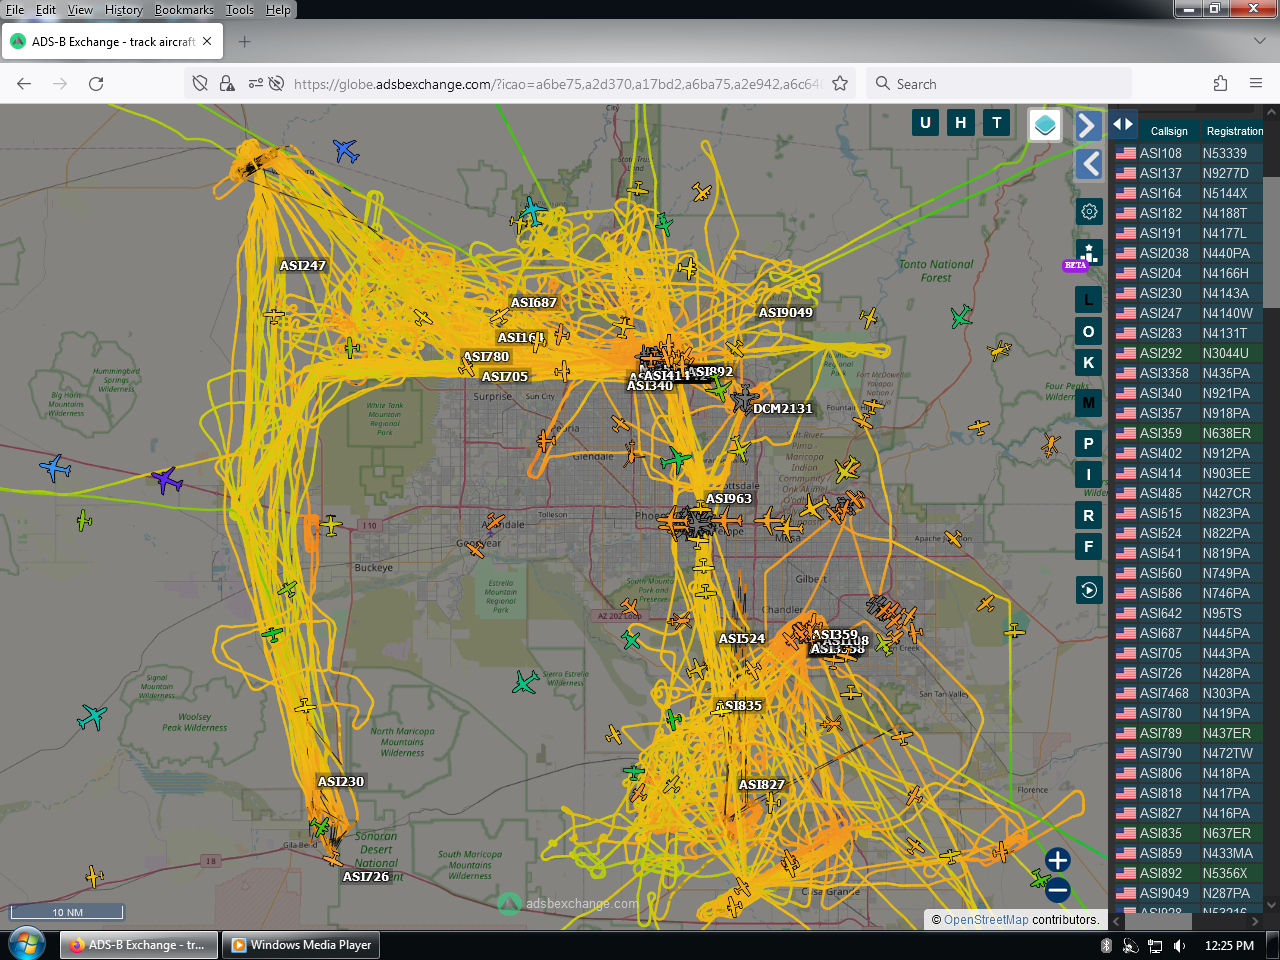Image resolution: width=1280 pixels, height=960 pixels.
Task: Open the Bookmarks menu
Action: (x=184, y=10)
